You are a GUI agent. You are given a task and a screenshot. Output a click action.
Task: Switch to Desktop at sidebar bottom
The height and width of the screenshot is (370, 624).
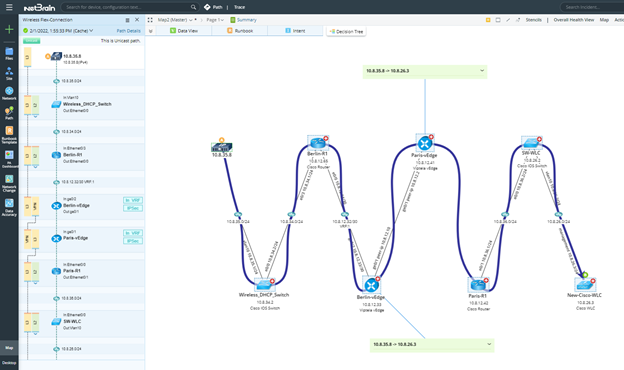tap(9, 362)
